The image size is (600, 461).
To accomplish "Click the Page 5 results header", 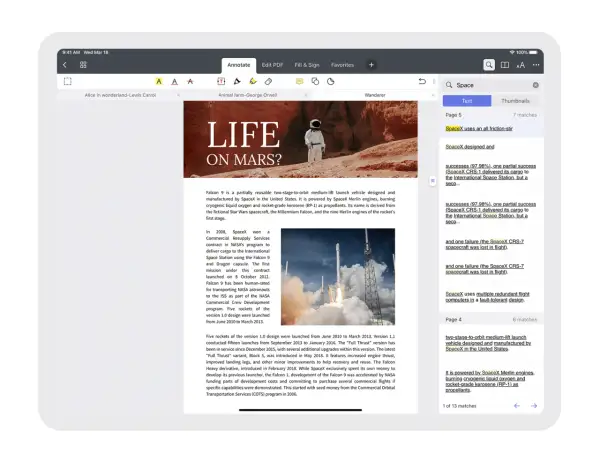I will (491, 115).
